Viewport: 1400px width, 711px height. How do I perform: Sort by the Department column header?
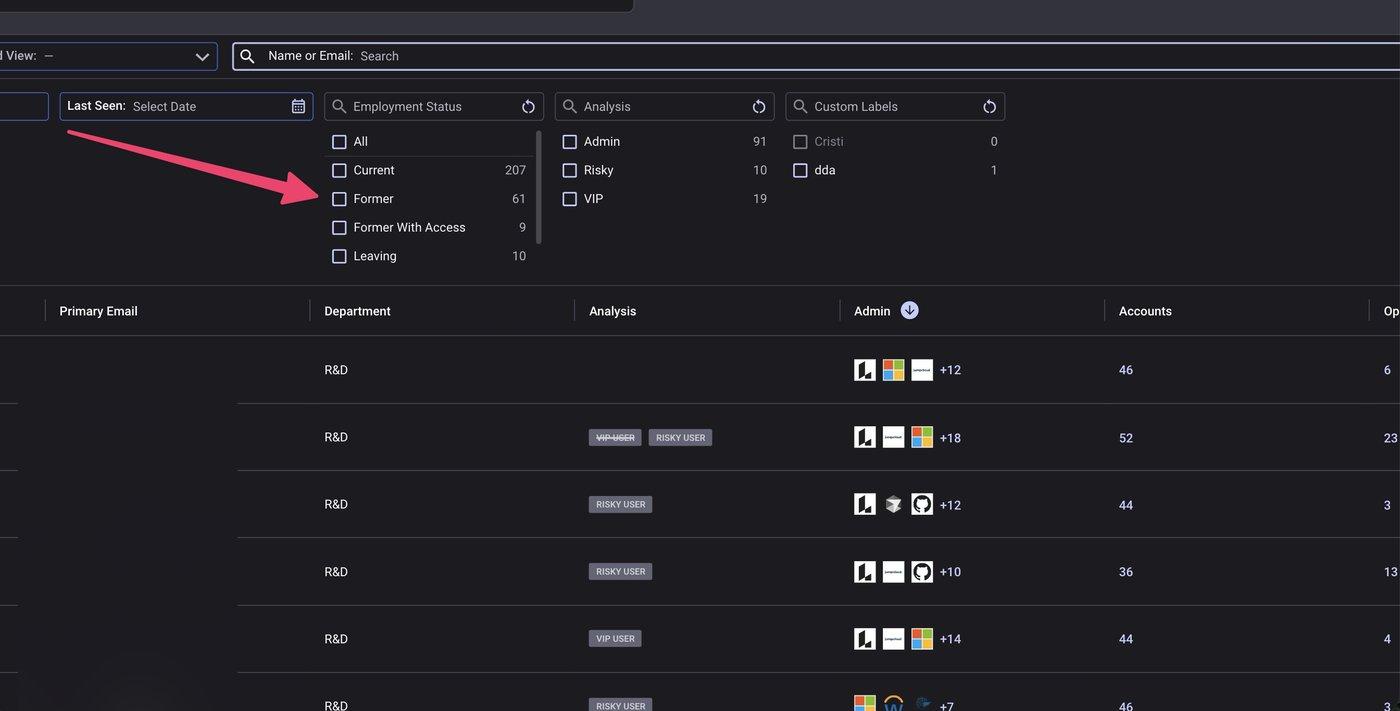point(357,311)
